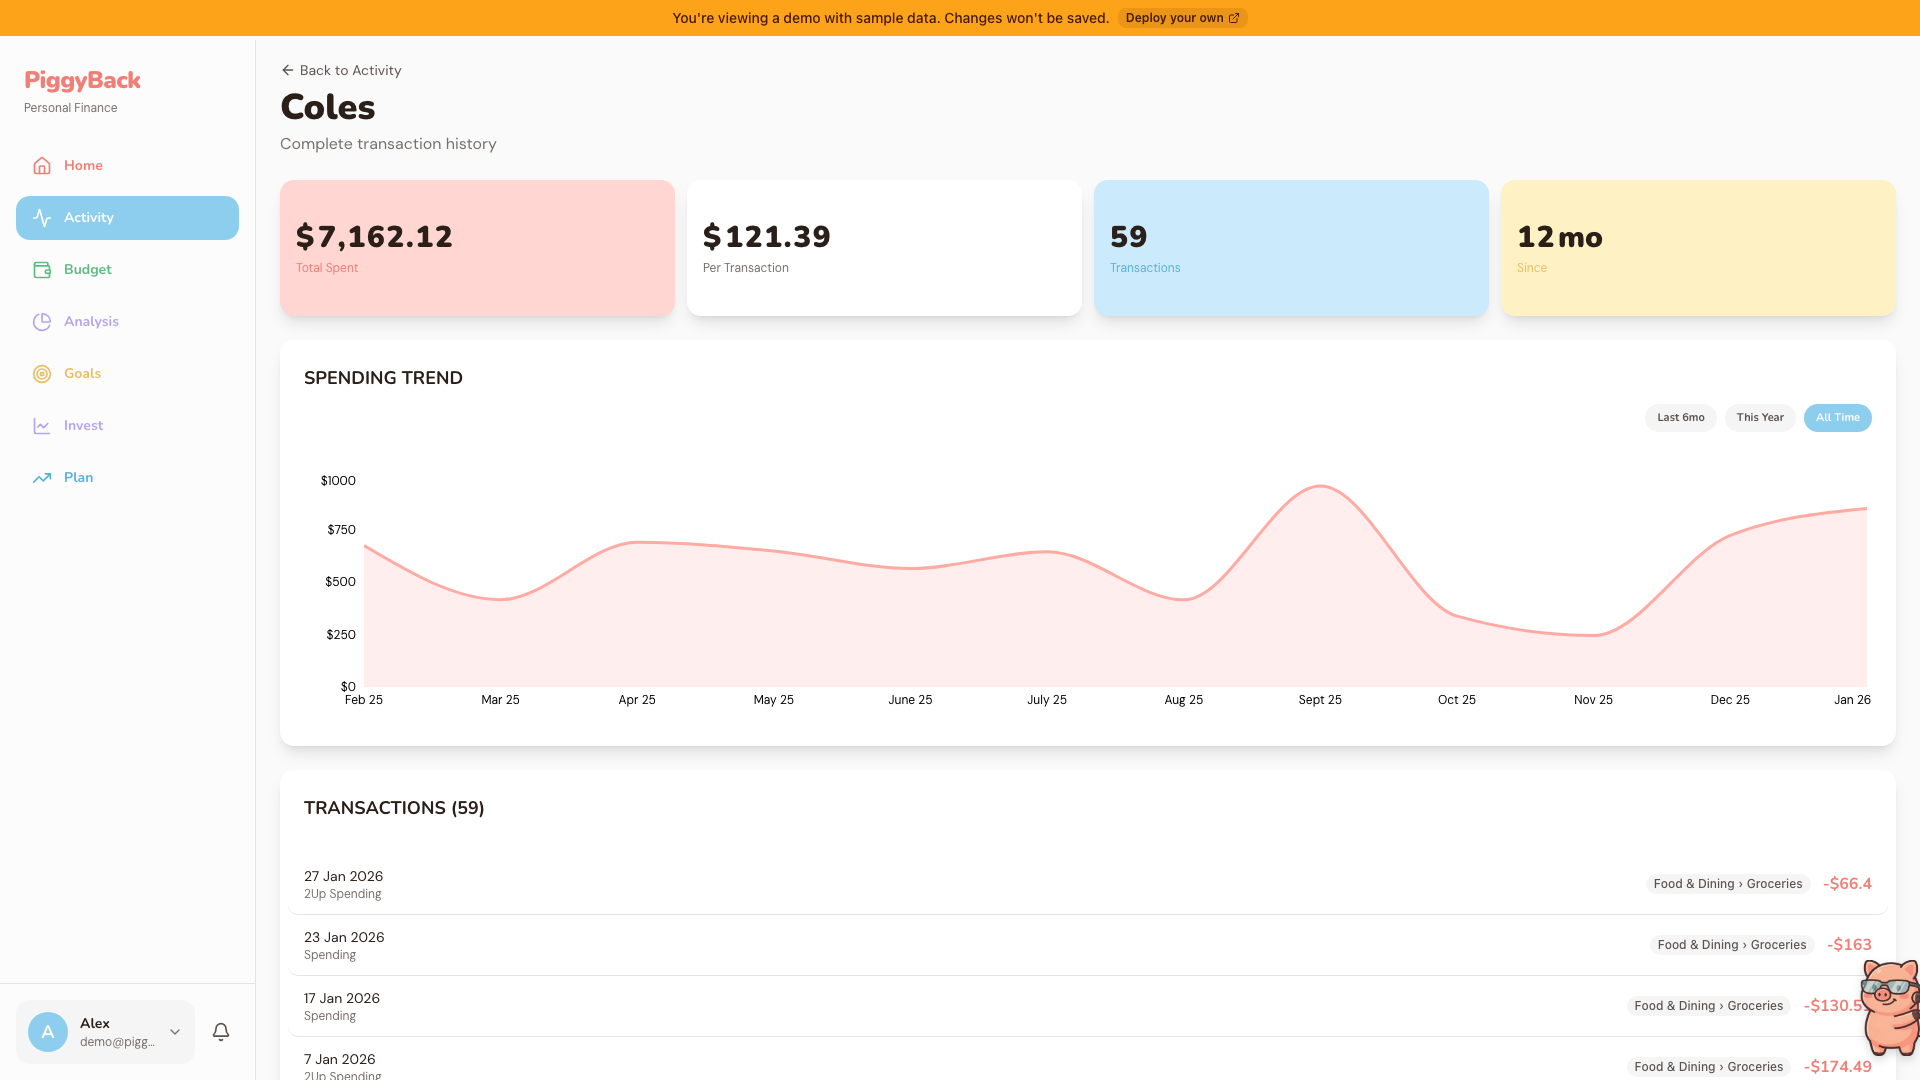Click the 59 Transactions card
Image resolution: width=1920 pixels, height=1080 pixels.
point(1291,248)
